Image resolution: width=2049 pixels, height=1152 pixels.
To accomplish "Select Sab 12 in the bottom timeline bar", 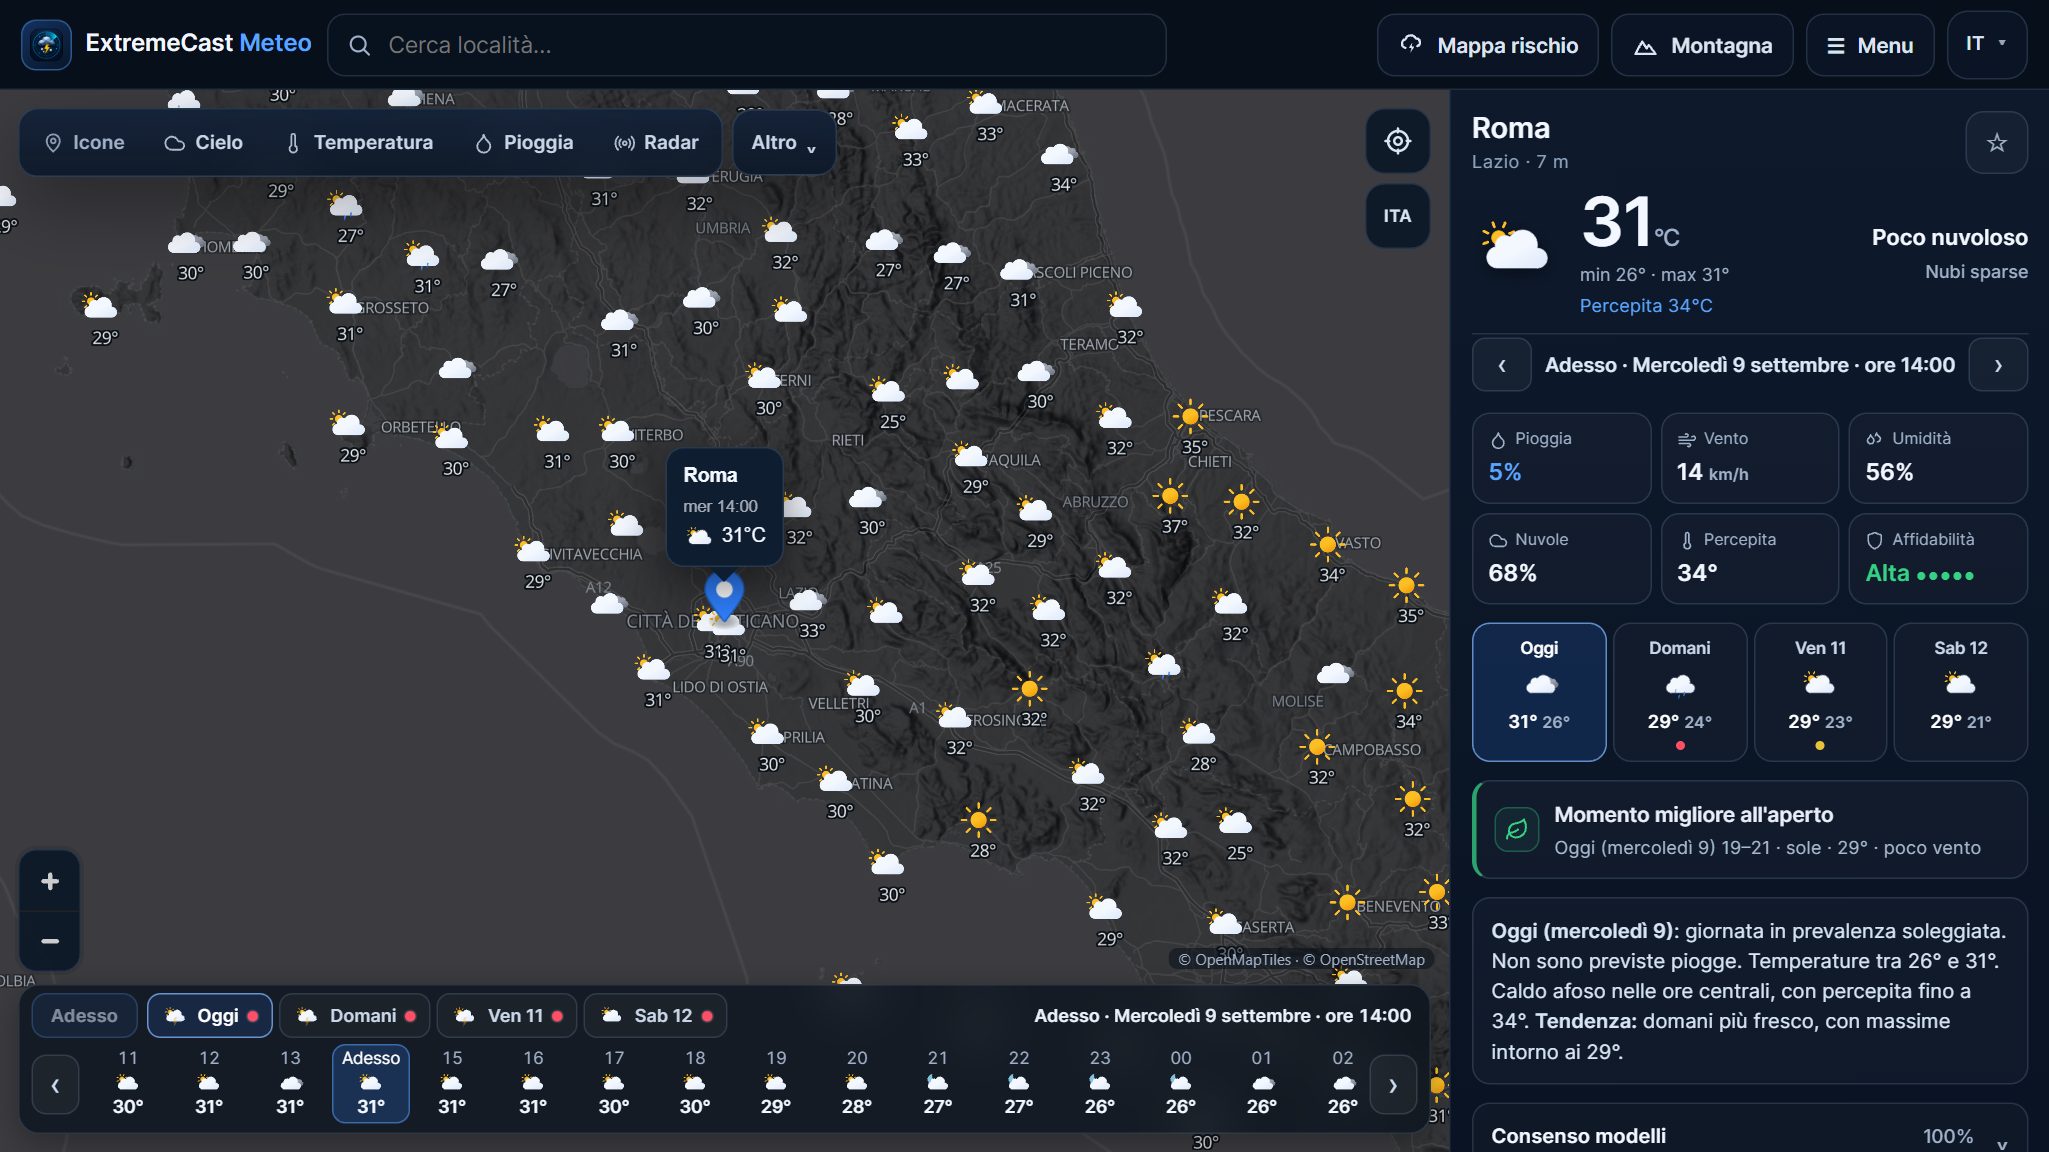I will point(655,1016).
